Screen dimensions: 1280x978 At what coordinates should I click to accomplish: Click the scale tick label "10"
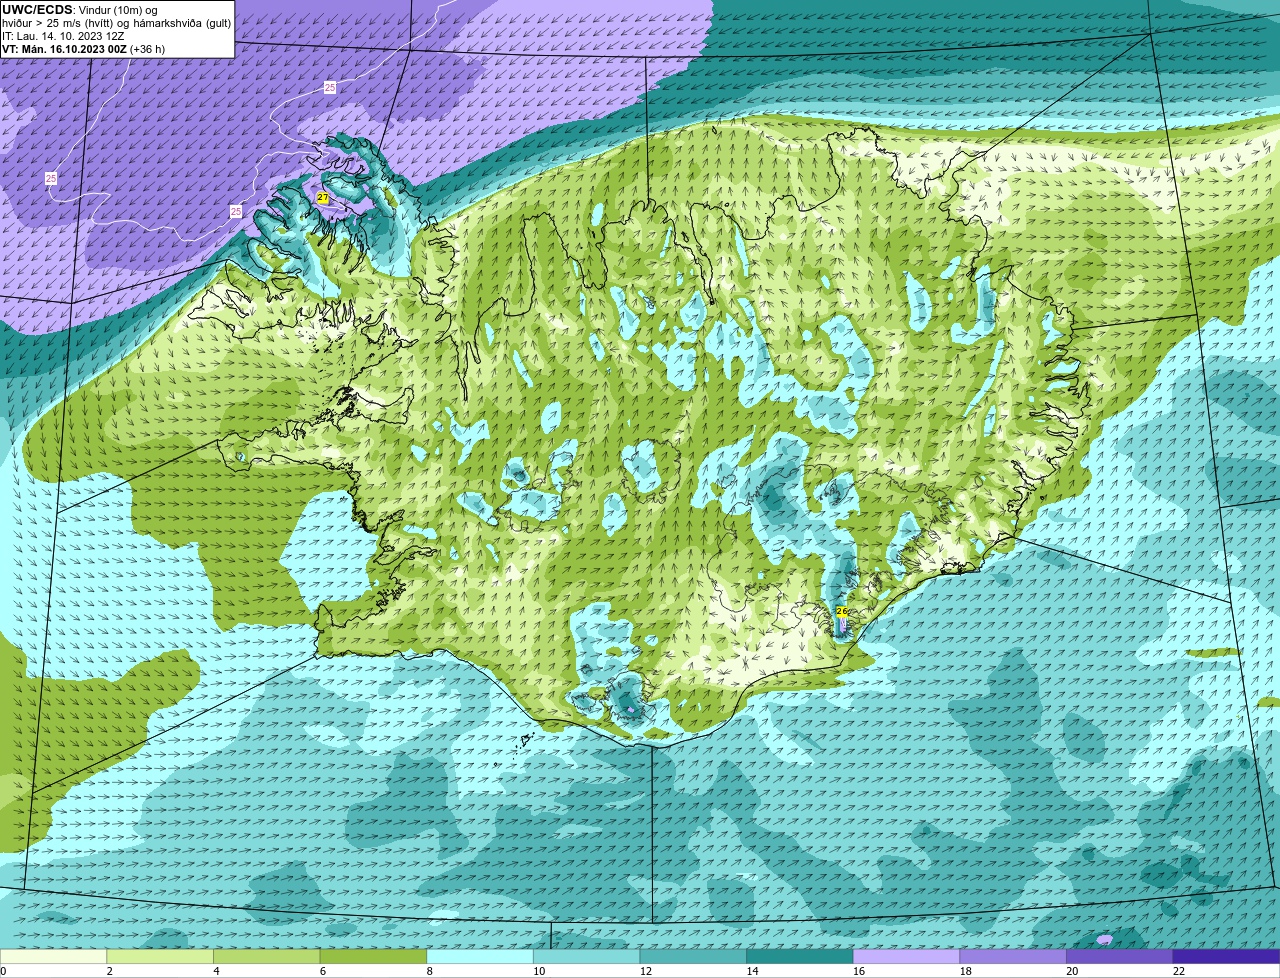(x=539, y=971)
